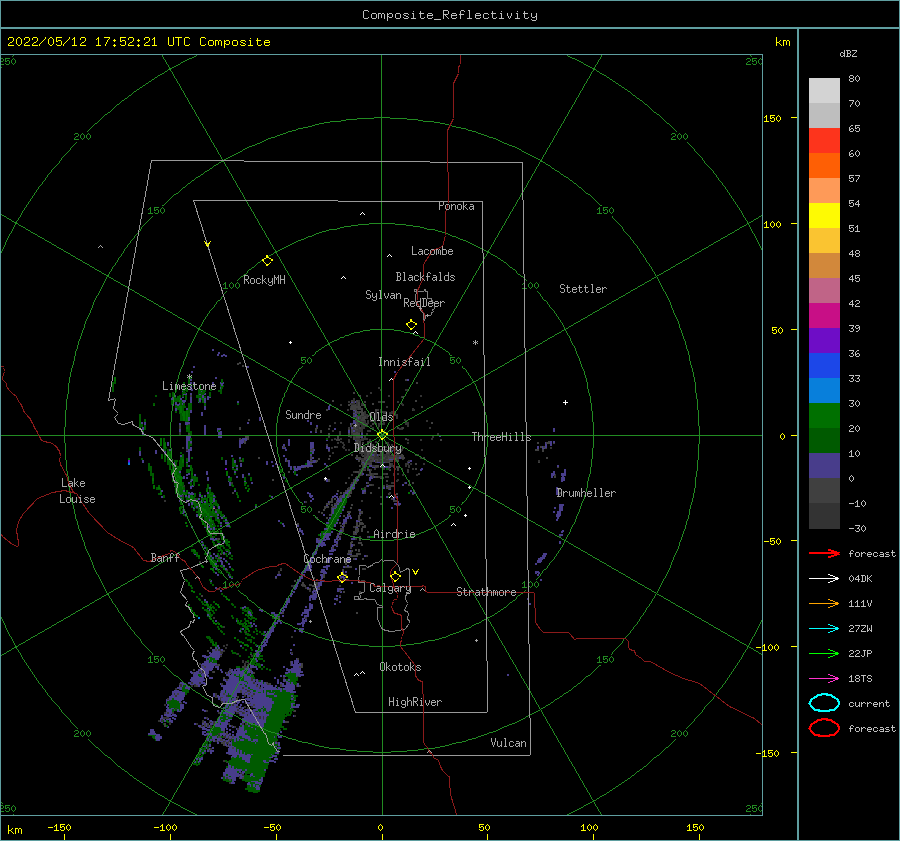
Task: Click the magenta 18TS arrow legend icon
Action: point(824,678)
